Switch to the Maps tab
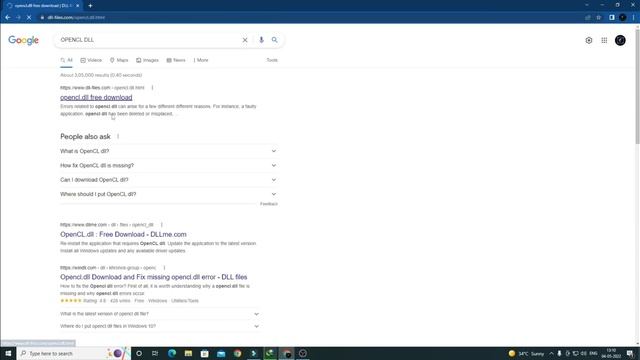Viewport: 640px width, 360px height. (x=119, y=60)
